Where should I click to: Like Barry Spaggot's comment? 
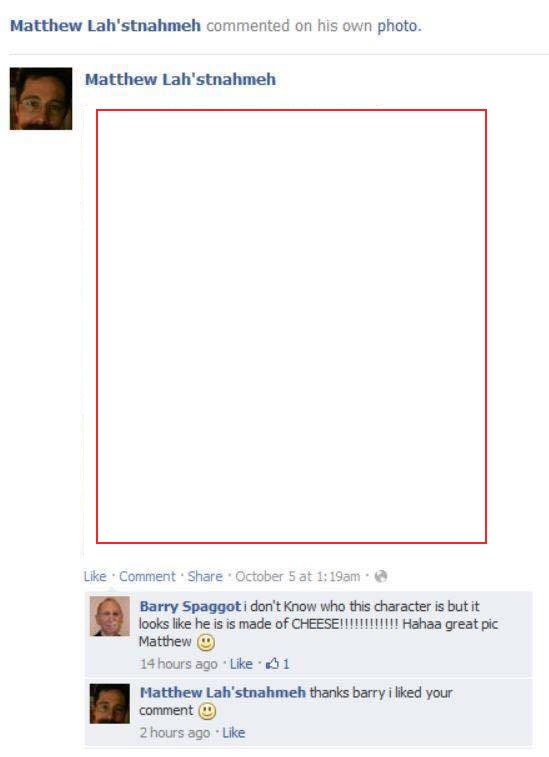[x=241, y=664]
